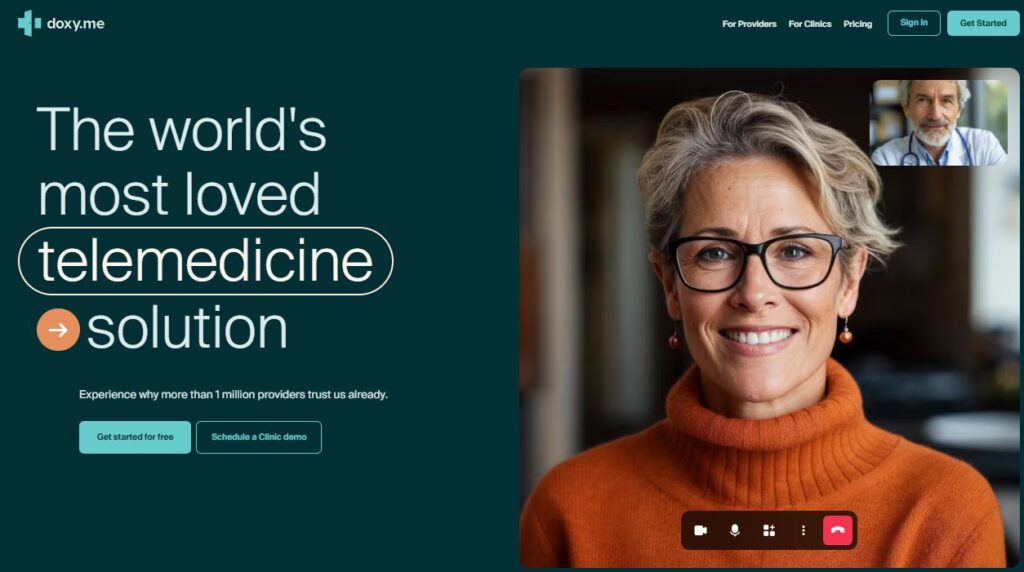The image size is (1024, 572).
Task: Click Get started for free
Action: 135,437
